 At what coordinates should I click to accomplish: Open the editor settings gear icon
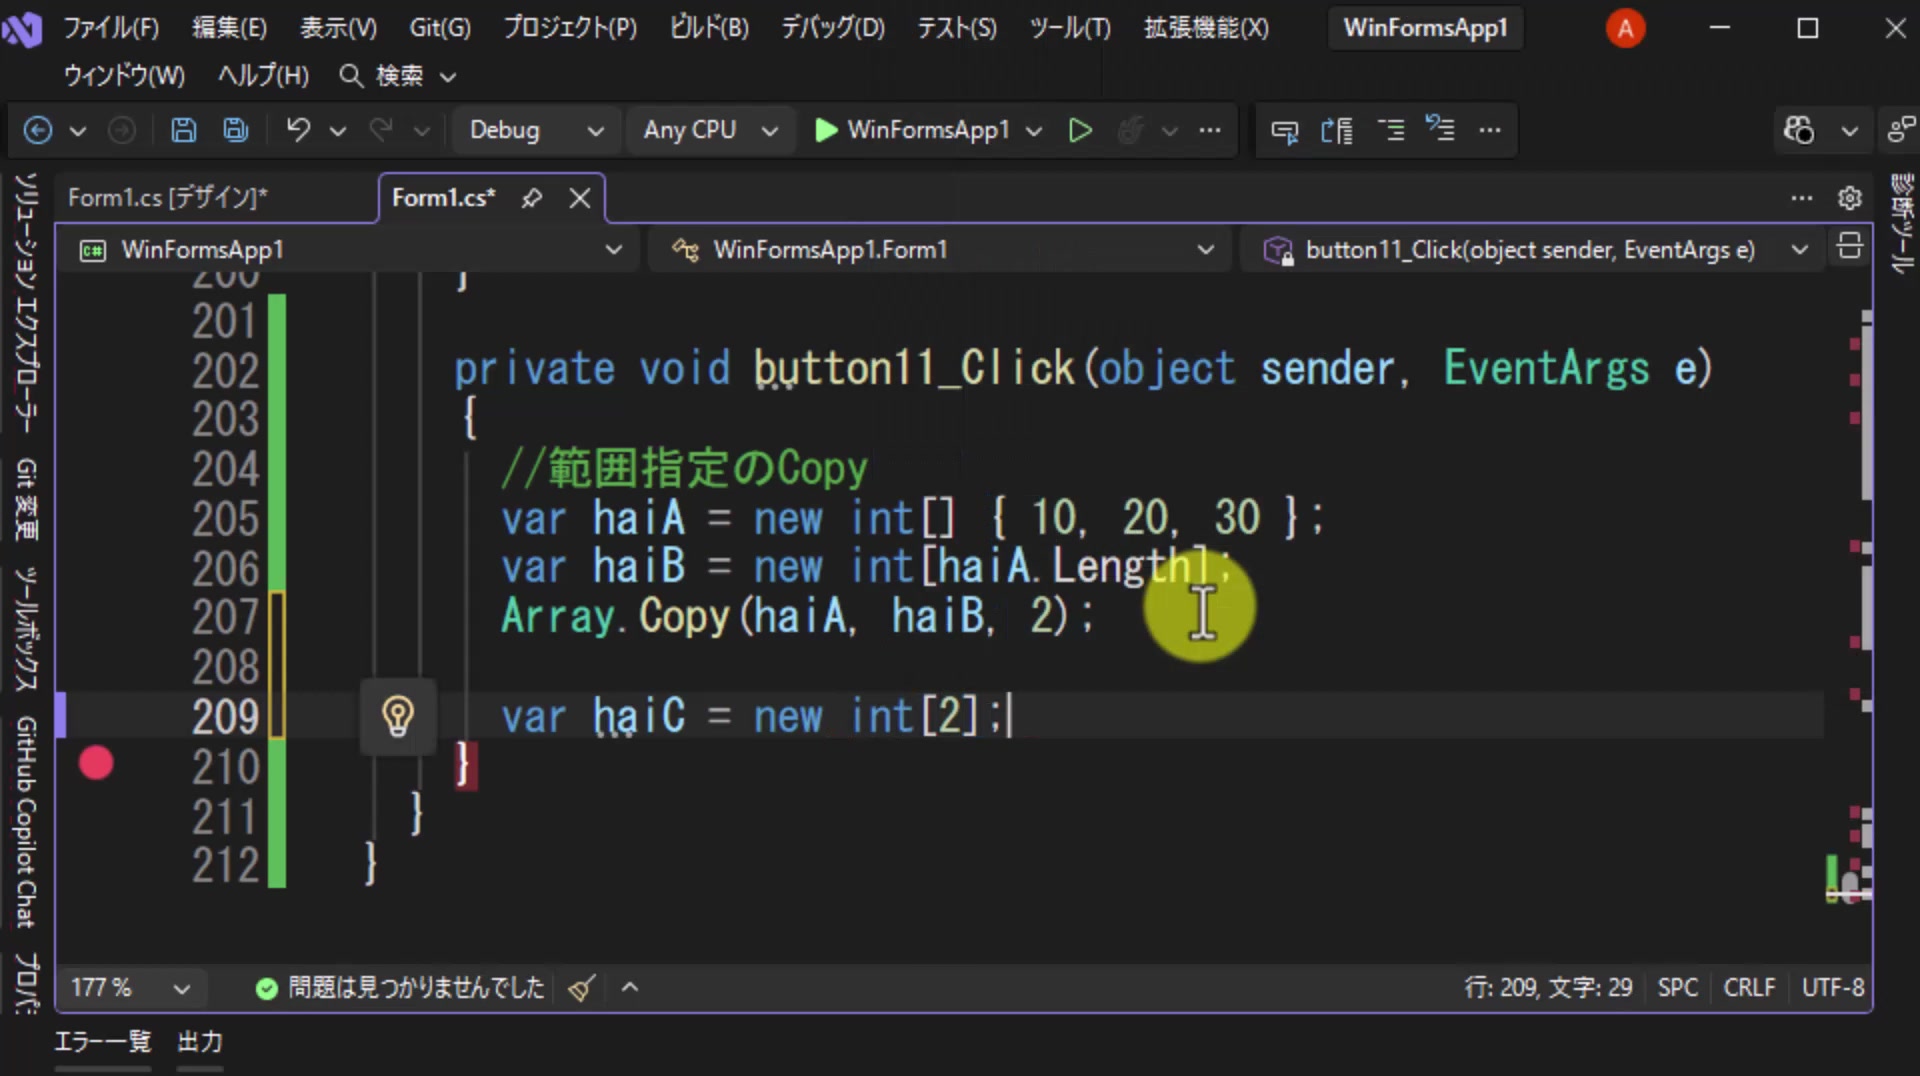click(1850, 198)
